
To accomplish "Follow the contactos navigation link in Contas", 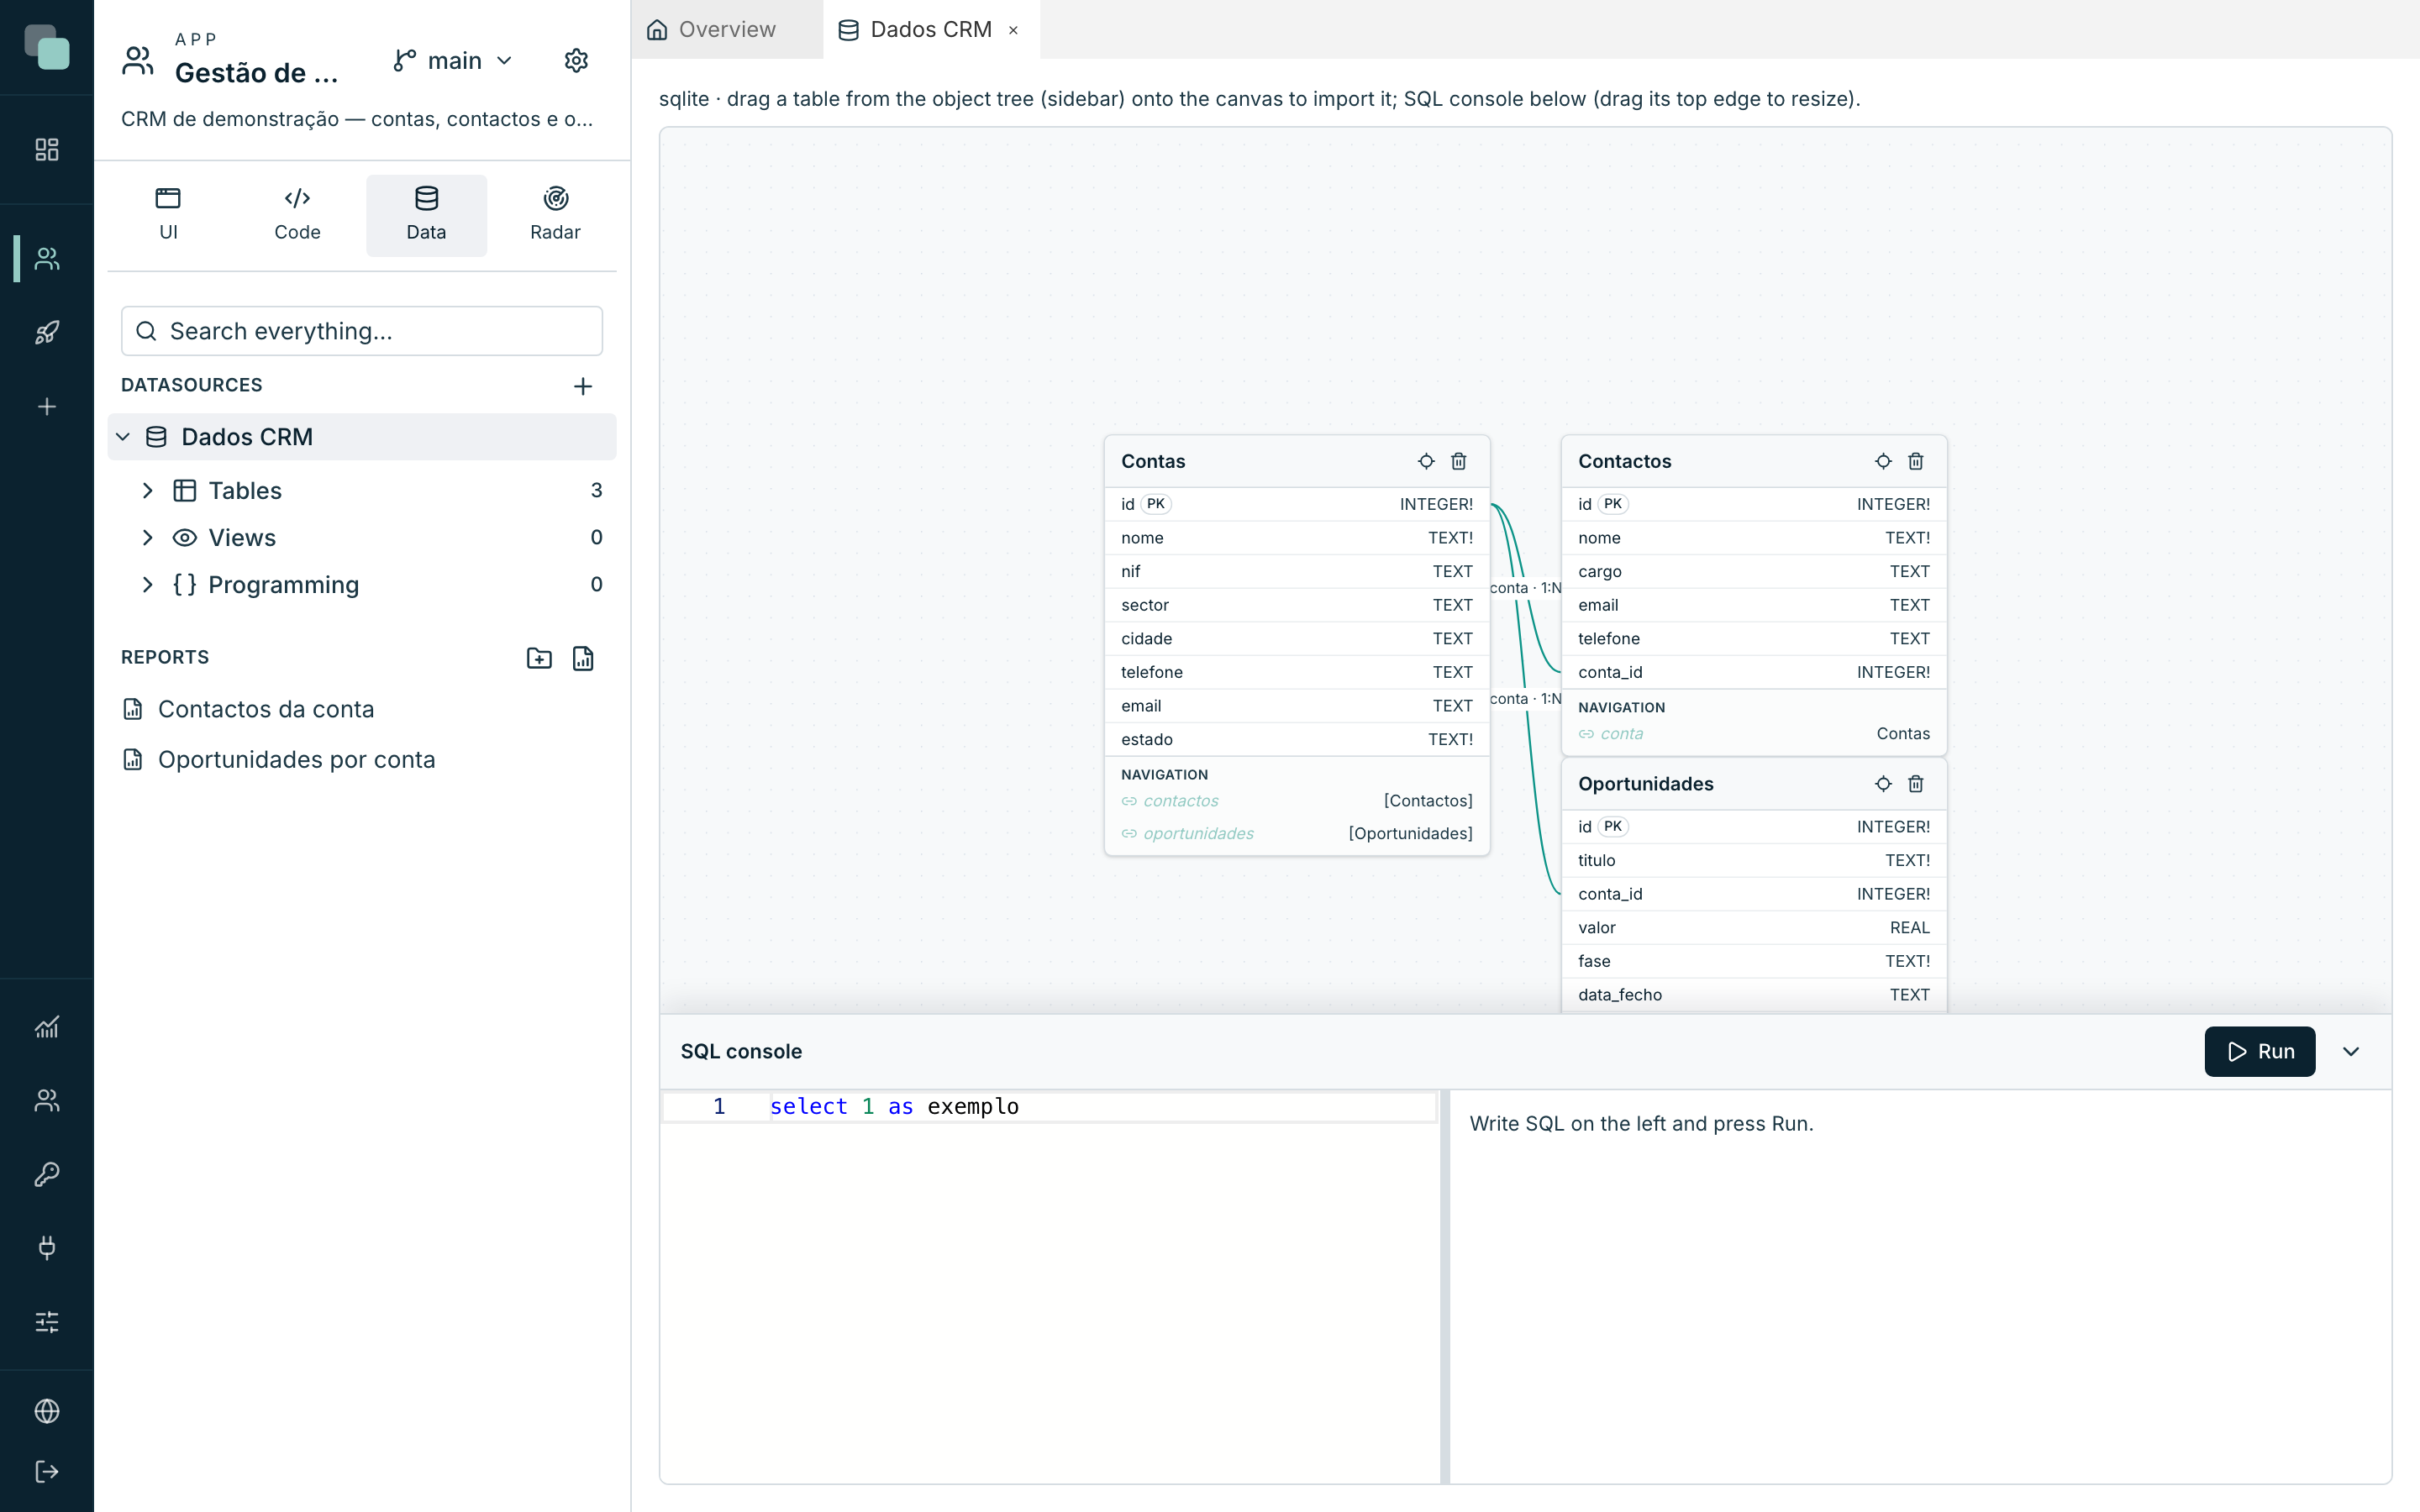I will click(x=1180, y=800).
